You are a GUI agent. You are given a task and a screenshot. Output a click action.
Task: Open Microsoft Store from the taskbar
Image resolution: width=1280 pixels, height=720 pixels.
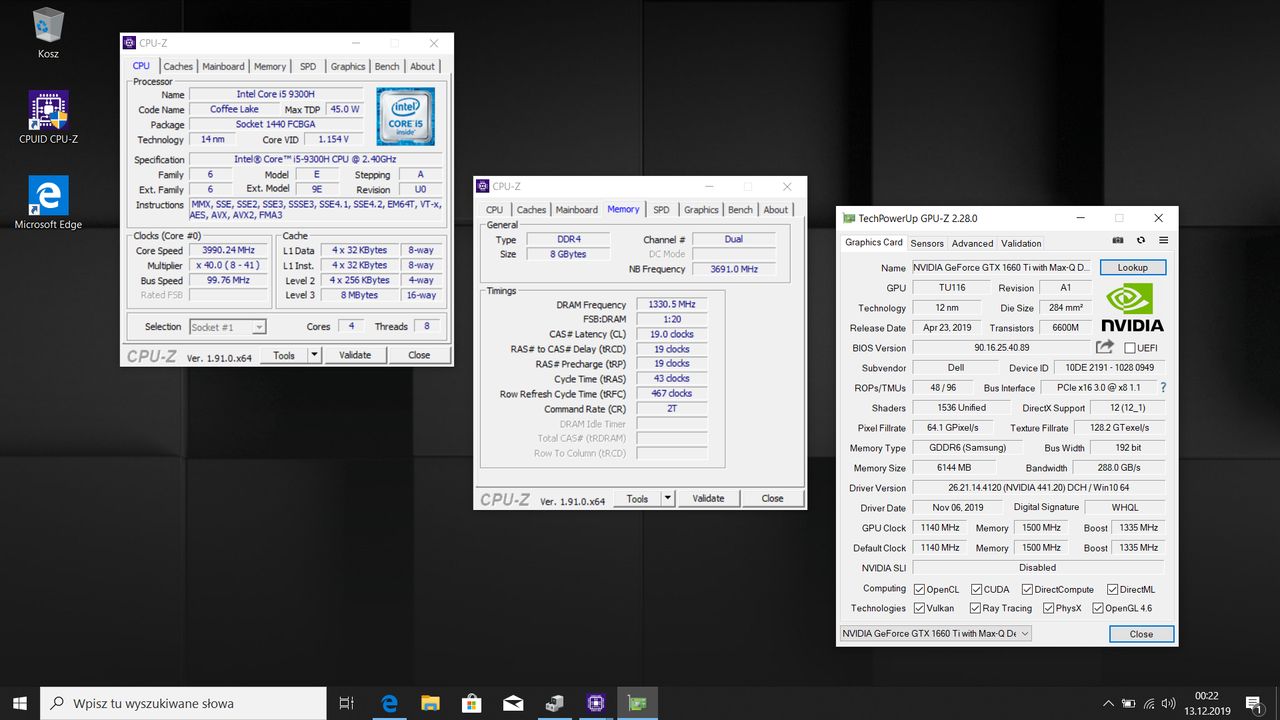pos(471,703)
